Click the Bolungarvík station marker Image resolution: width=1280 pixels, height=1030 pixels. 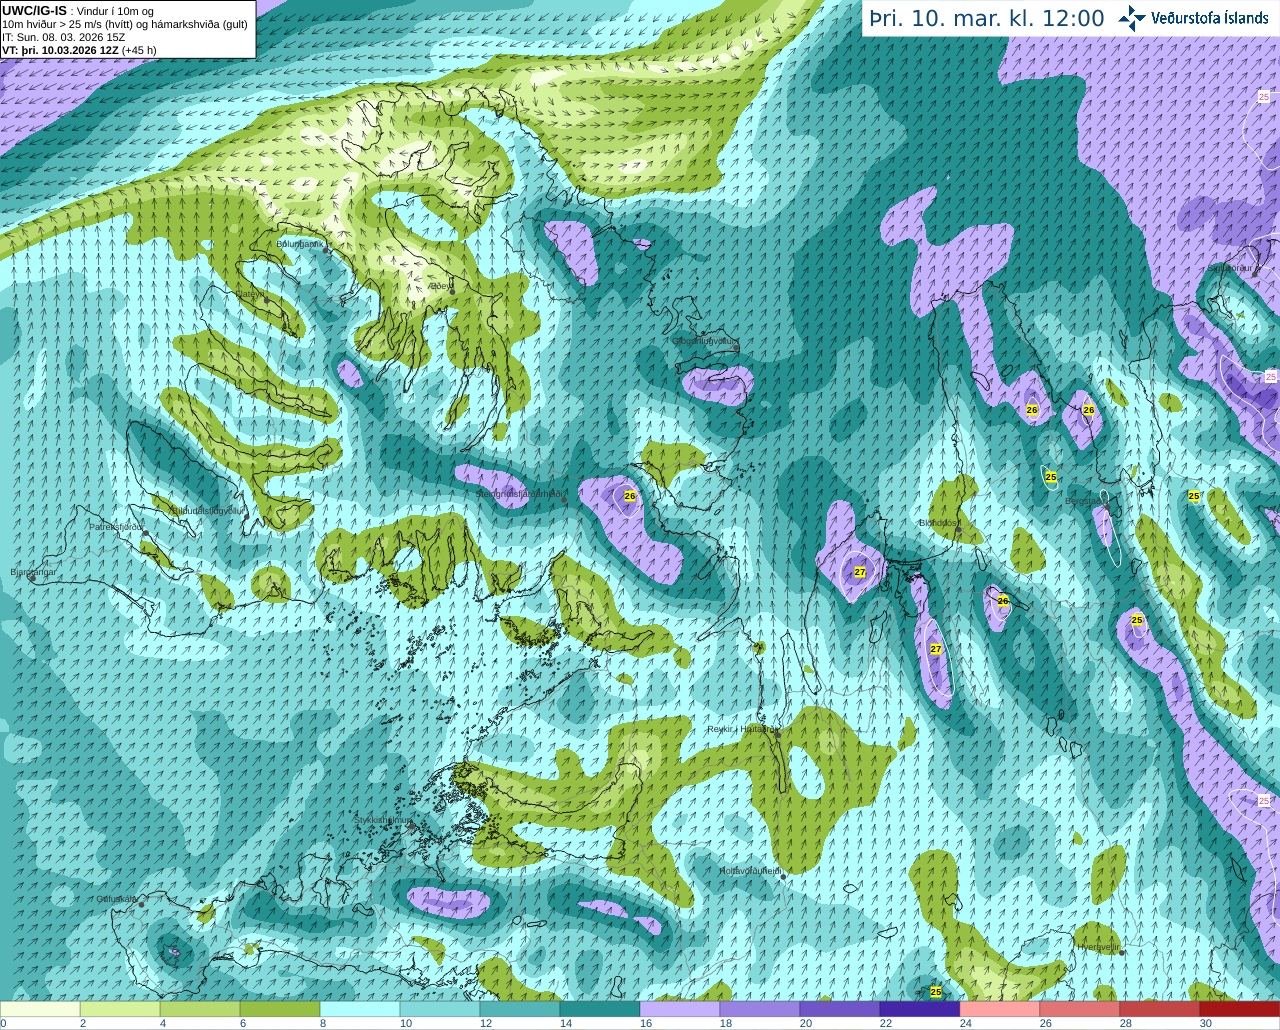[326, 249]
